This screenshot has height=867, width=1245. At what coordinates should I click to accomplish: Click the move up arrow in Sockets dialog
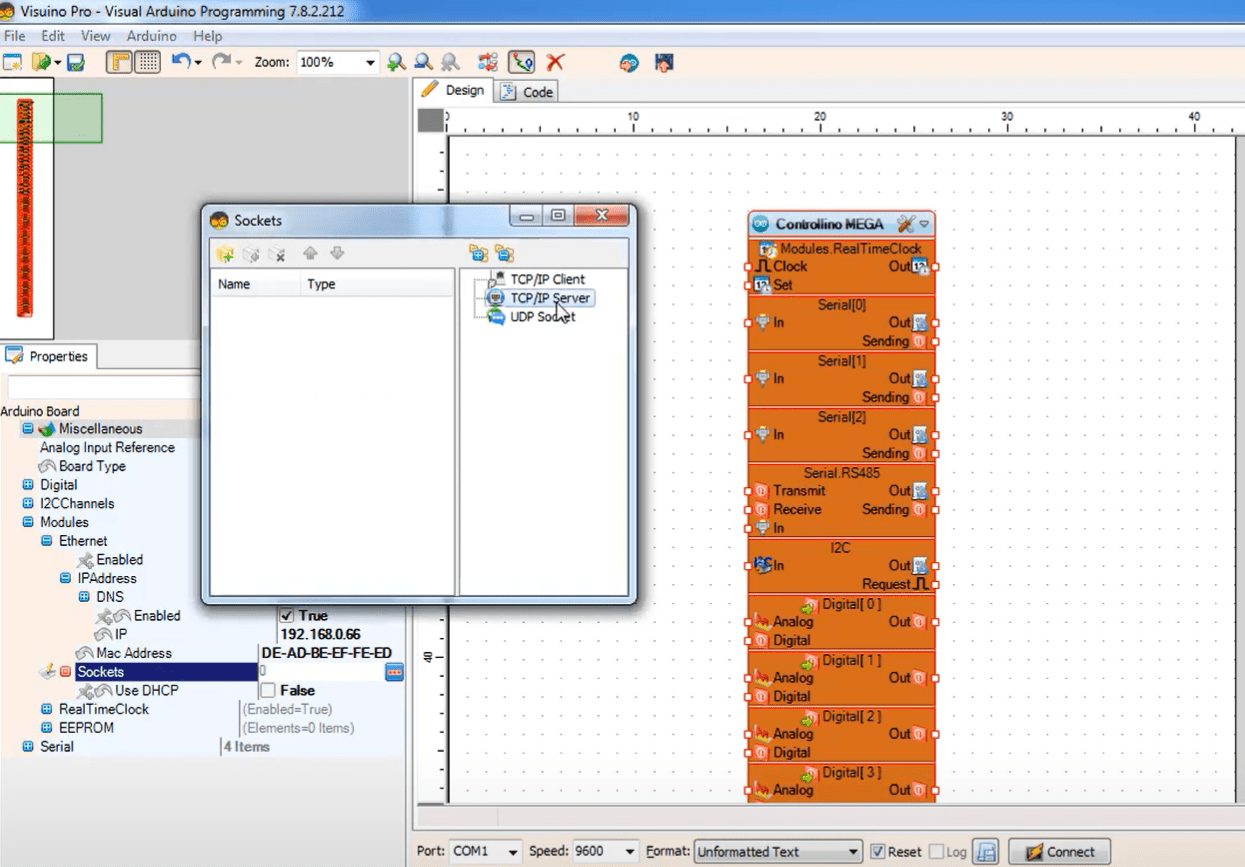point(310,254)
